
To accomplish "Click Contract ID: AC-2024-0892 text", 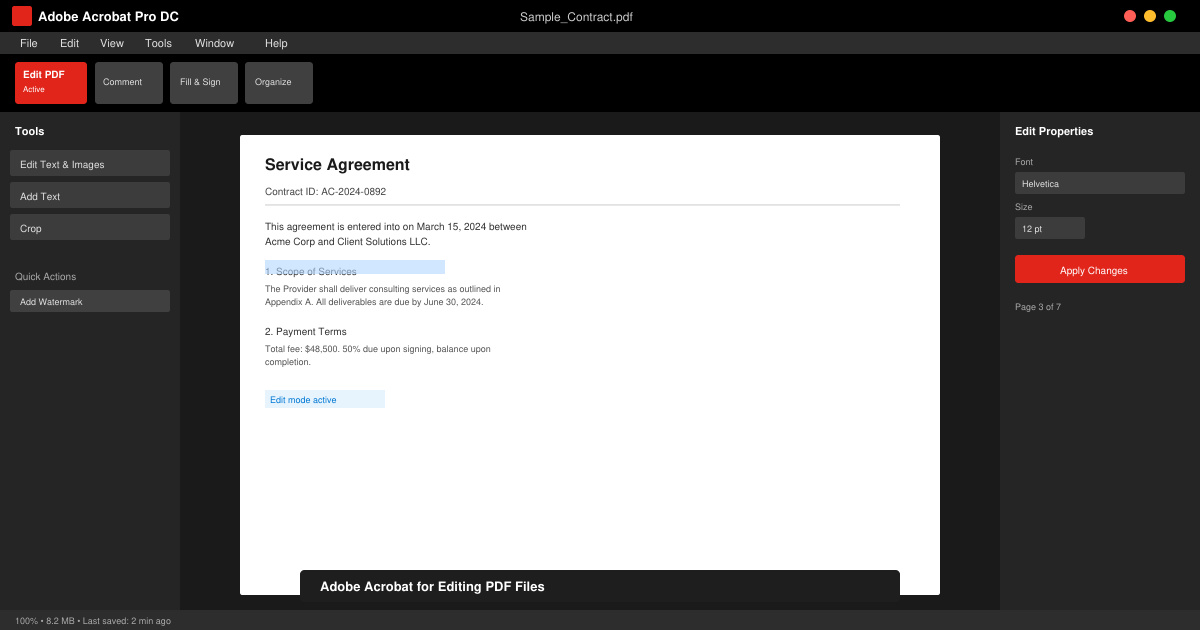I will 325,192.
